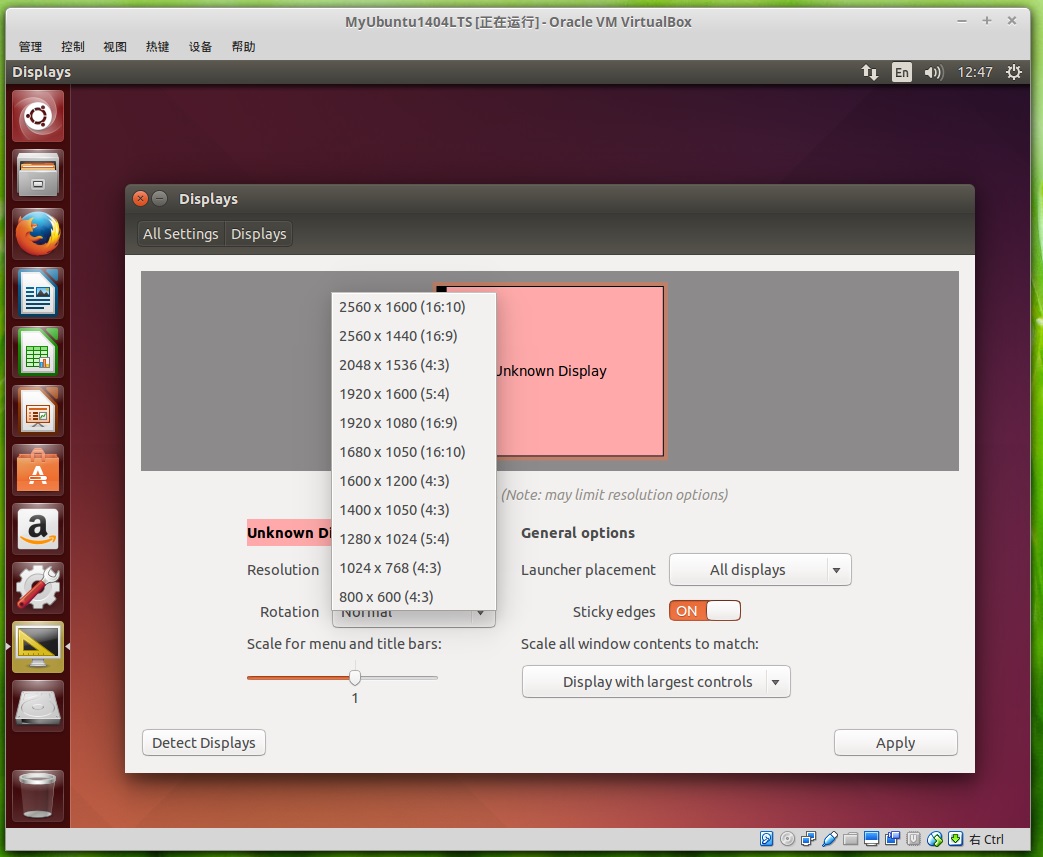Click the En keyboard input indicator

tap(902, 72)
